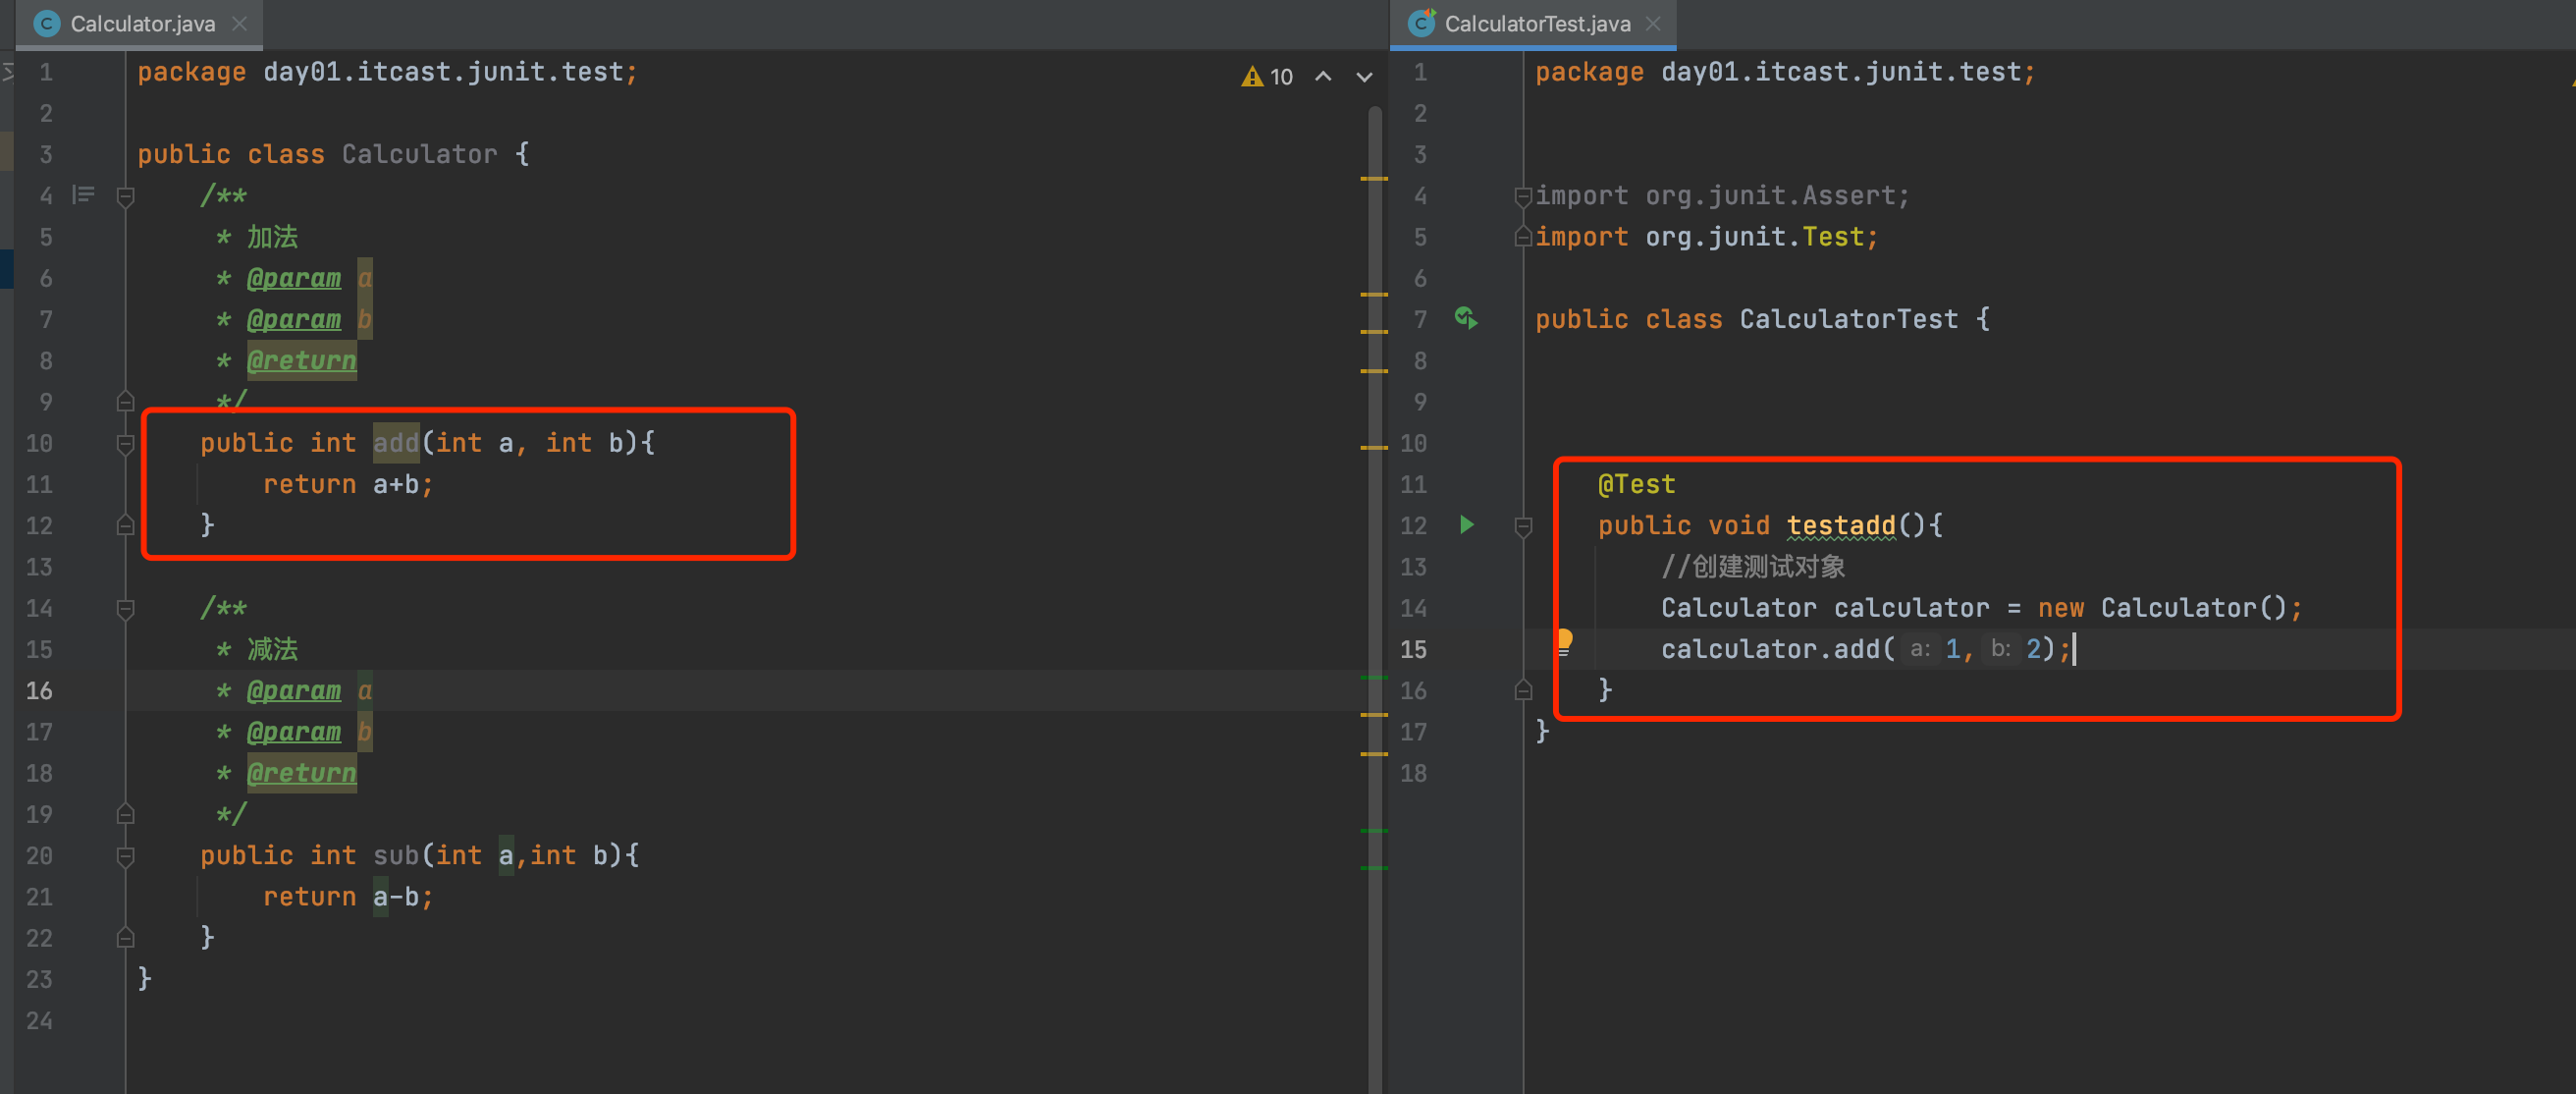The width and height of the screenshot is (2576, 1094).
Task: Click package declaration in Calculator.java
Action: pyautogui.click(x=387, y=72)
